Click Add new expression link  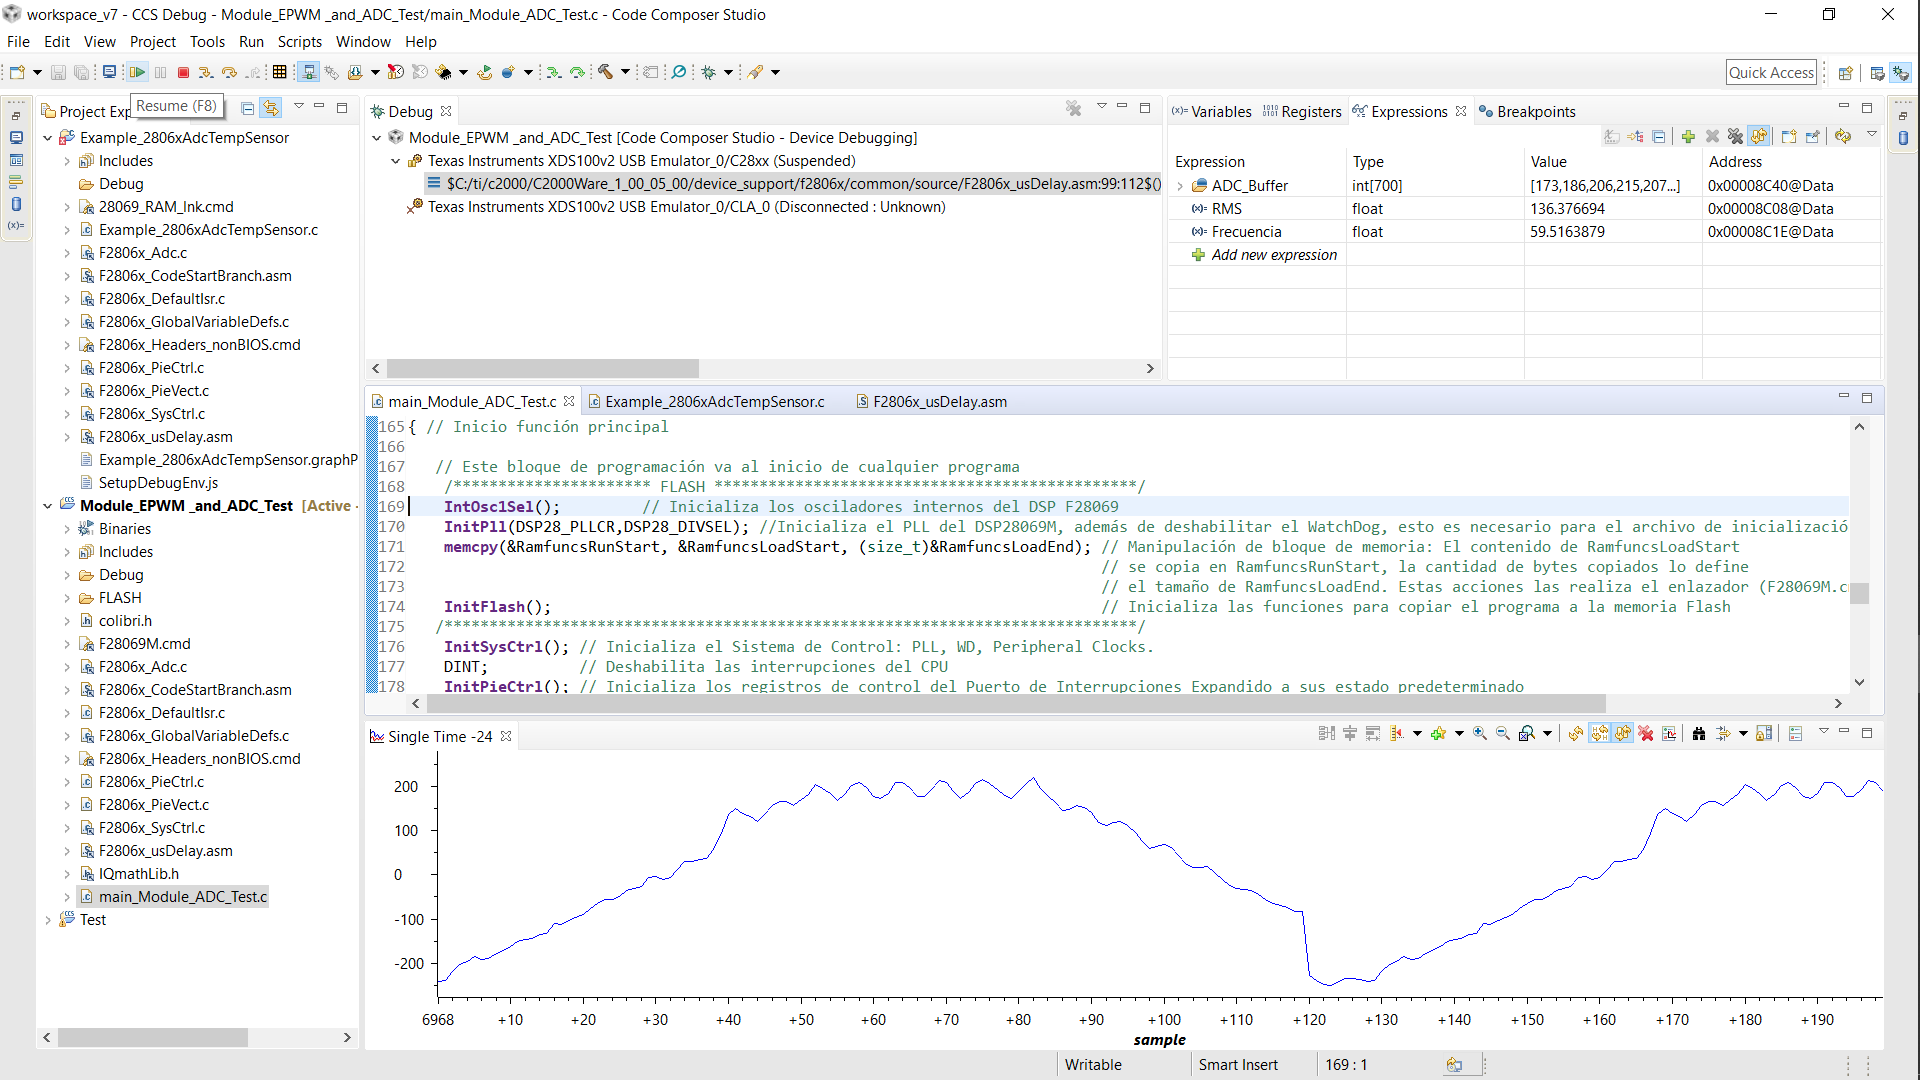1274,255
